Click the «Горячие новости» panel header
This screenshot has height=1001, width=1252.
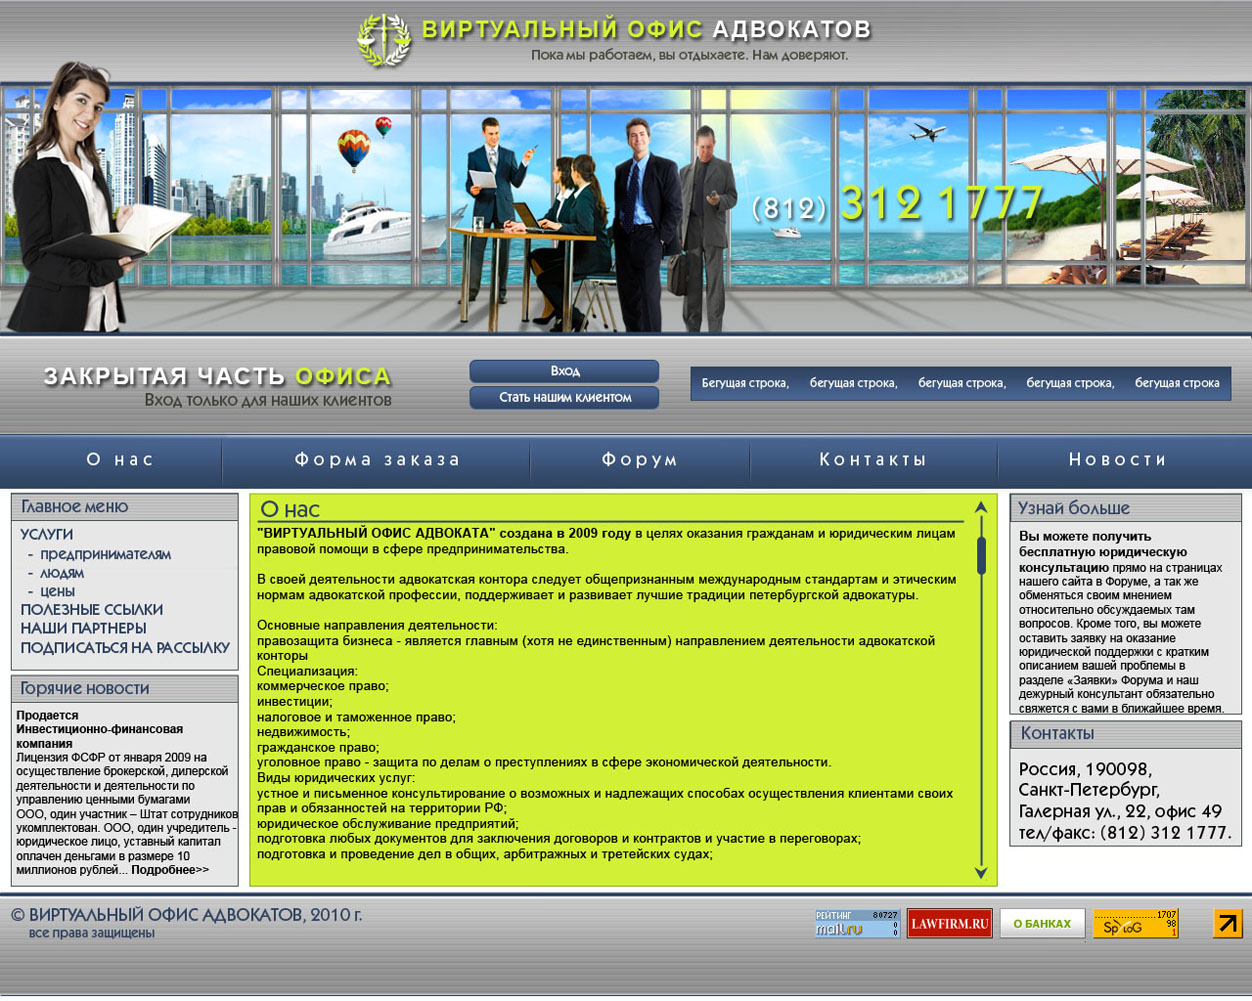pyautogui.click(x=124, y=688)
